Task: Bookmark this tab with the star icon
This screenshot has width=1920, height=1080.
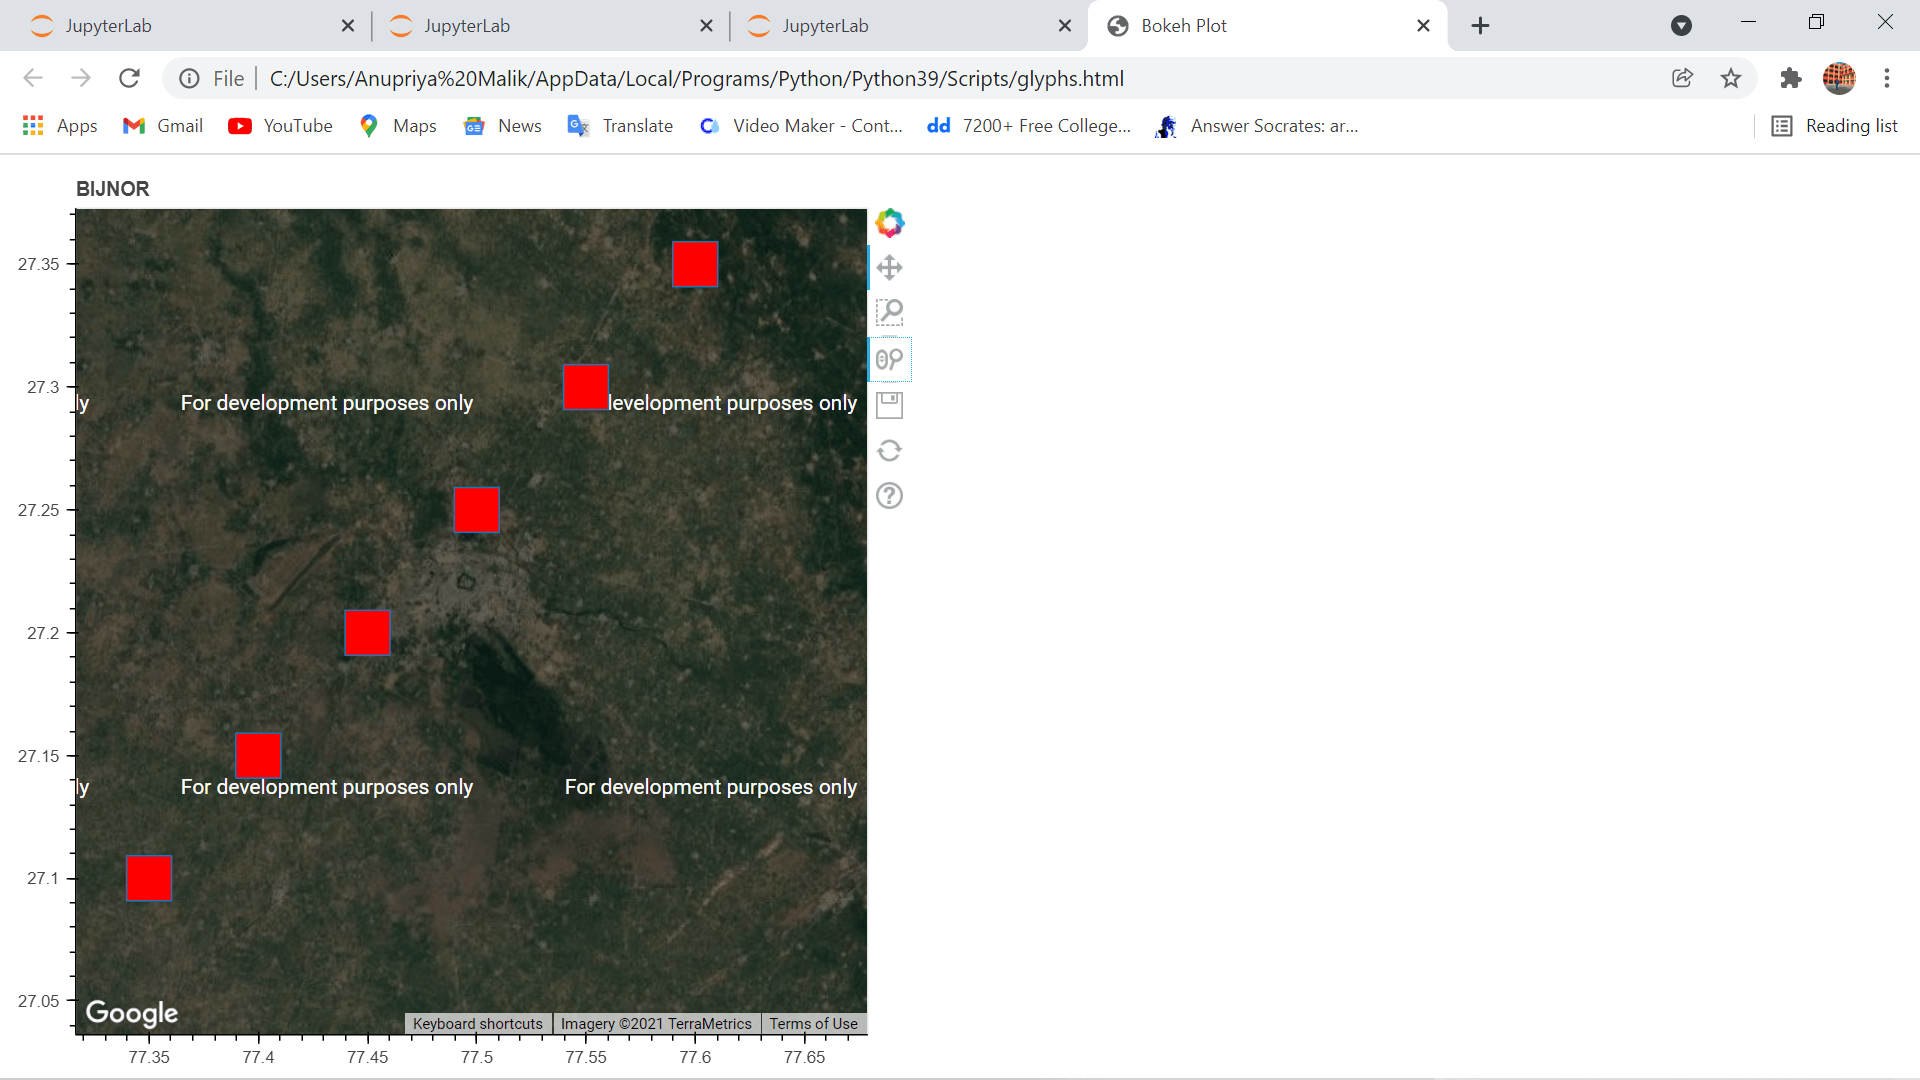Action: point(1731,78)
